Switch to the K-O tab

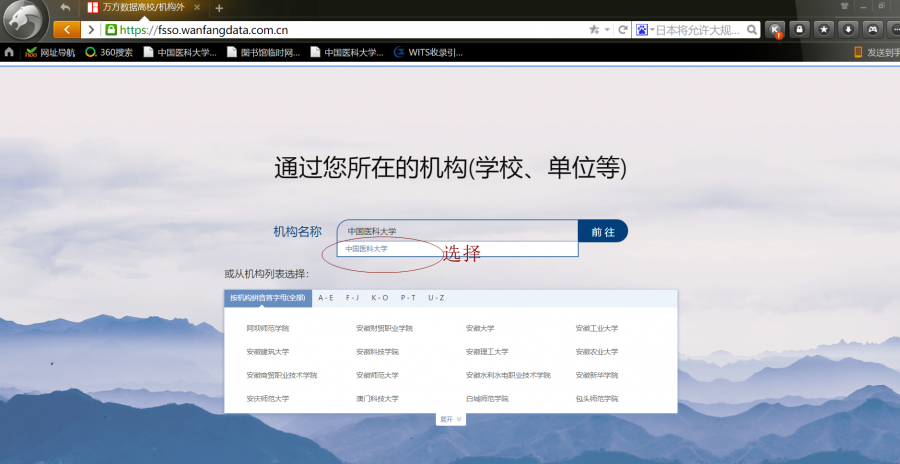click(x=380, y=298)
